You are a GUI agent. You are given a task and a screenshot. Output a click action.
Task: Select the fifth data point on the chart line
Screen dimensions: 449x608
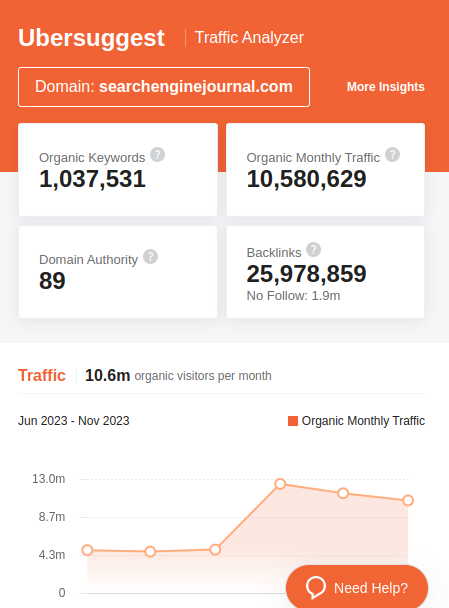[x=343, y=493]
